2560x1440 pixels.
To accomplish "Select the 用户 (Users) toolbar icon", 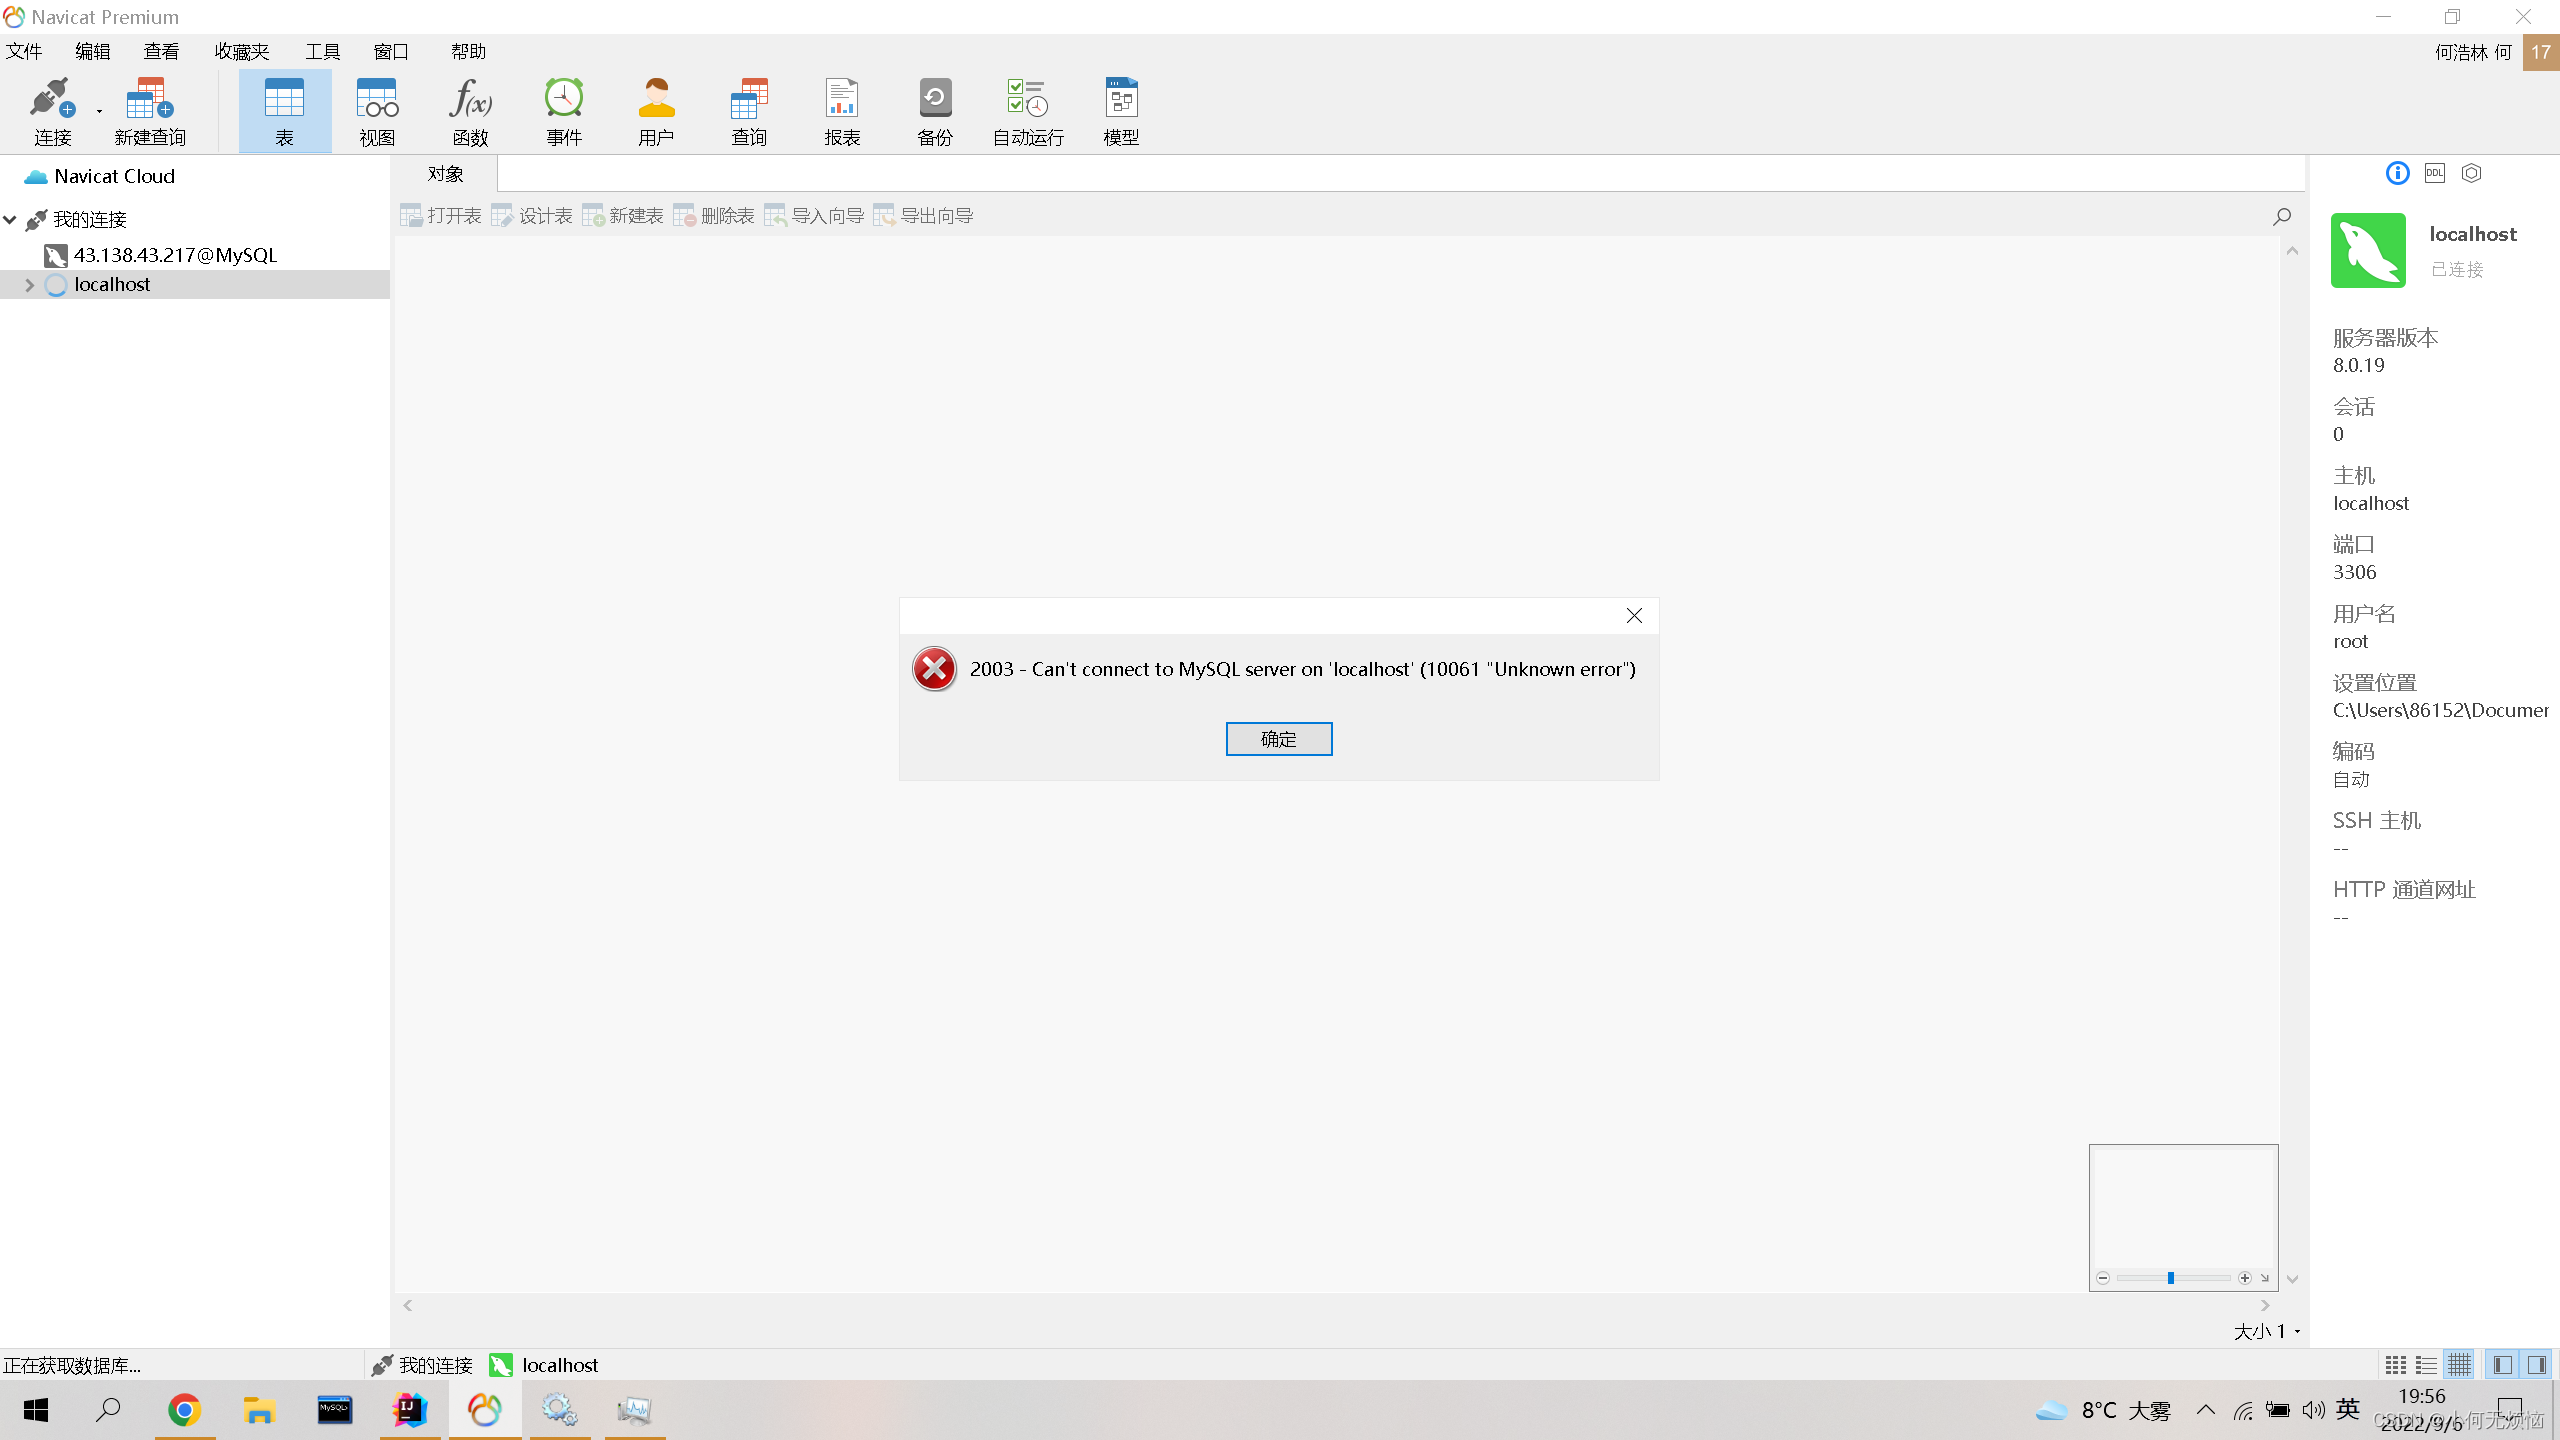I will (x=656, y=108).
